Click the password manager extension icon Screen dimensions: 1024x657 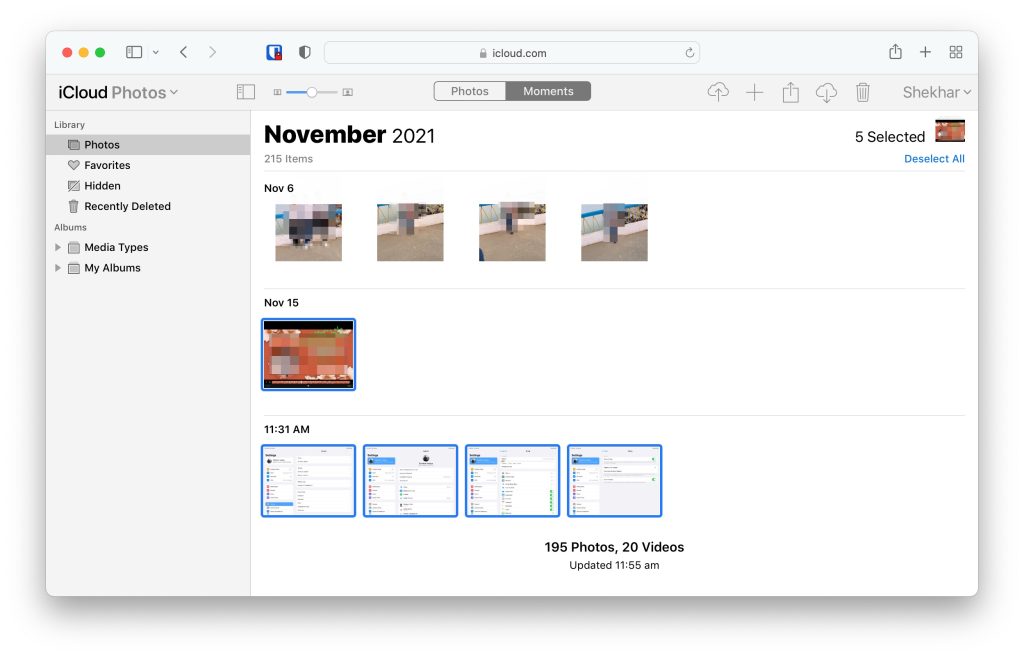[274, 52]
